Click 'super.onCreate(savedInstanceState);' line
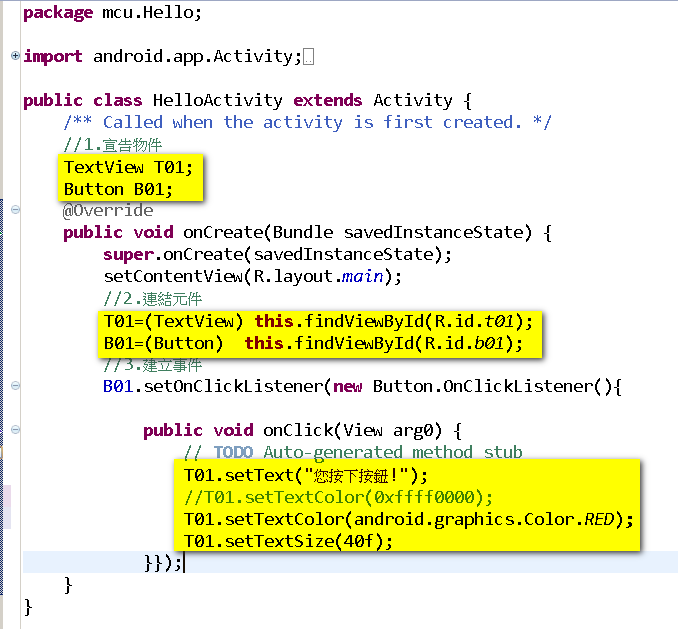 pos(278,254)
